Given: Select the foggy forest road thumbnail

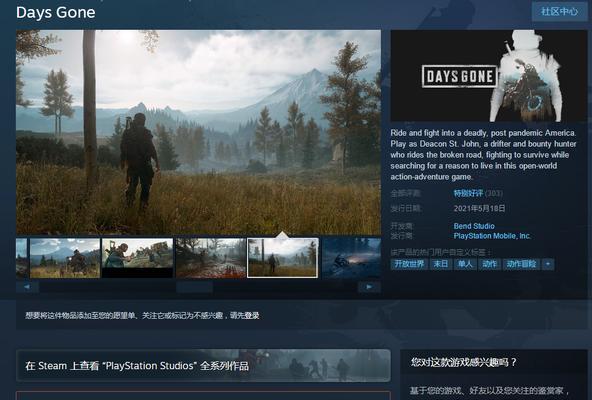Looking at the screenshot, I should point(210,258).
